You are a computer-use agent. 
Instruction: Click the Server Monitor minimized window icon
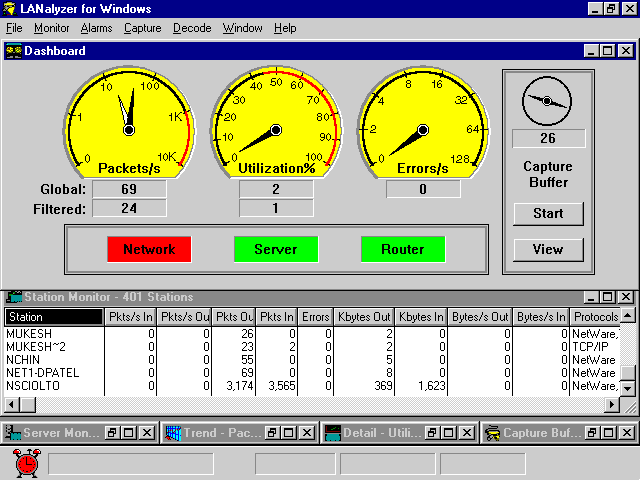pos(12,433)
